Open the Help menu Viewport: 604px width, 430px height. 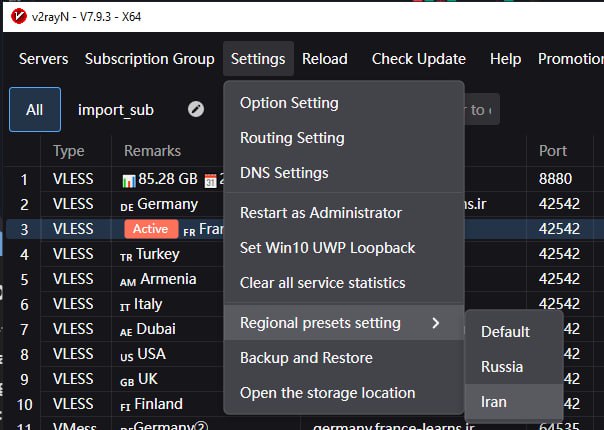[505, 59]
